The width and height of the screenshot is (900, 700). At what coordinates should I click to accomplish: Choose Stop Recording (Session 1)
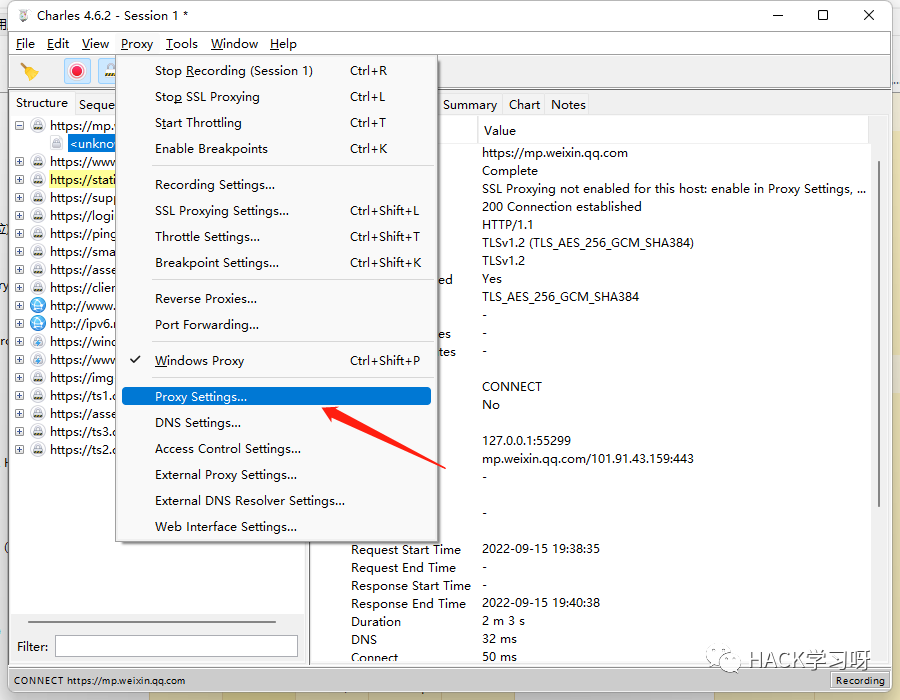(x=276, y=71)
